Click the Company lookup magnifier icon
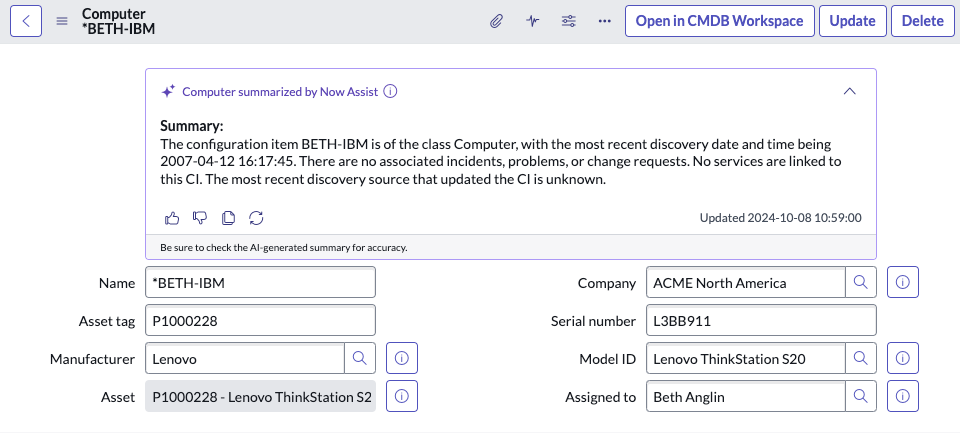 click(861, 282)
